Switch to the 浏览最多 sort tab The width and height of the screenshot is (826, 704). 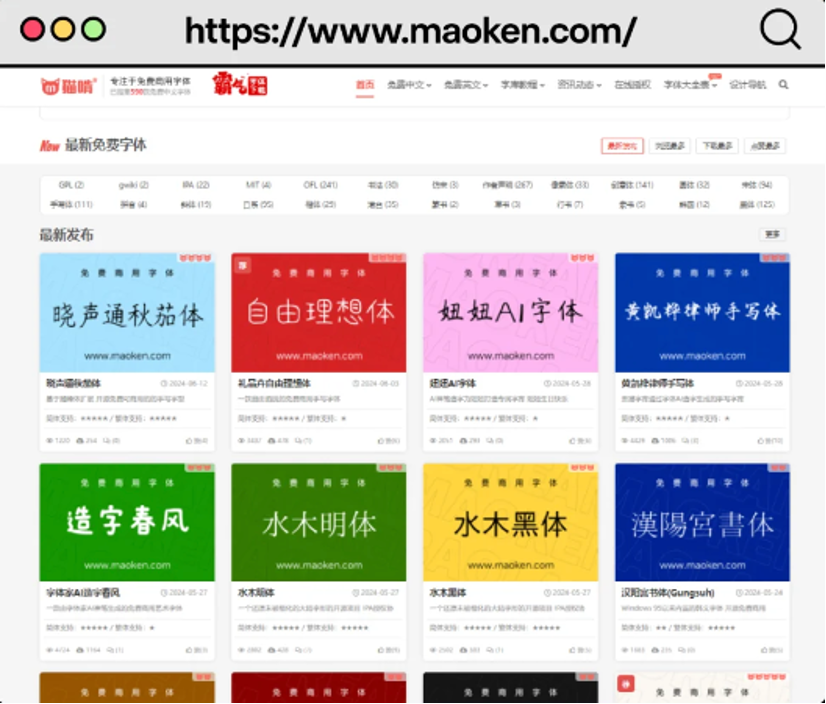(x=670, y=146)
